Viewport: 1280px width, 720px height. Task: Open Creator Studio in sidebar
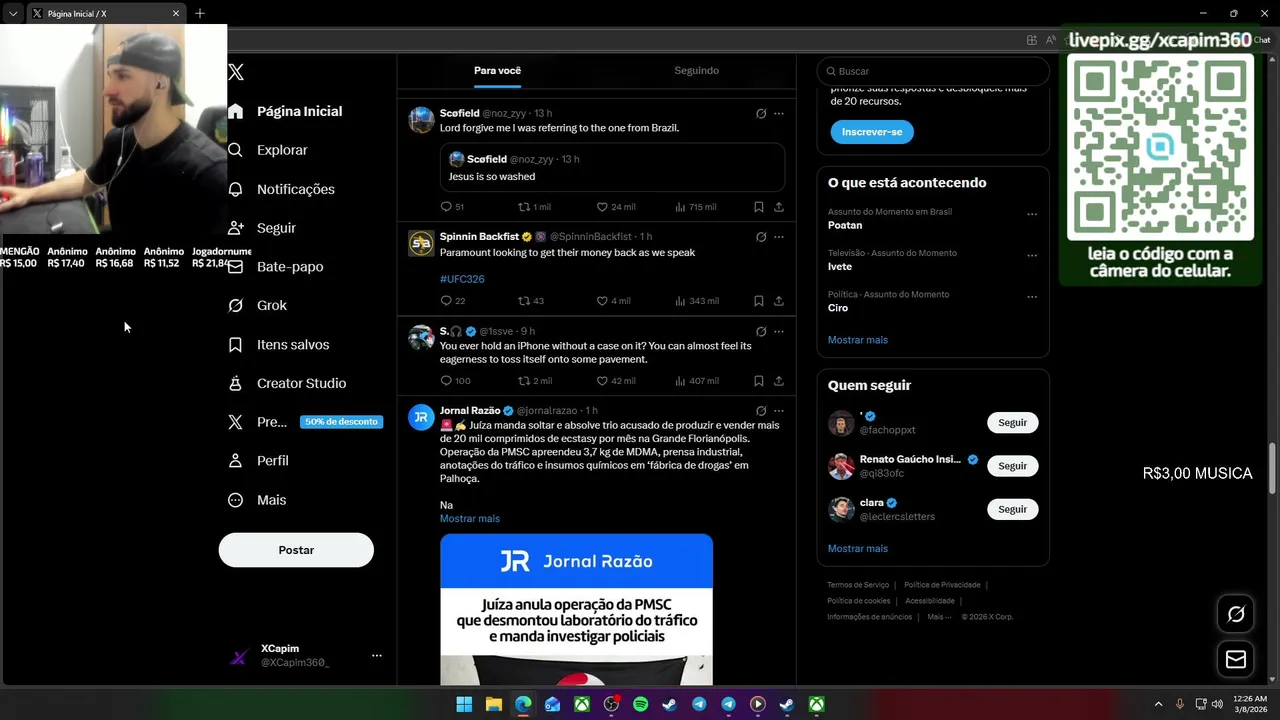pyautogui.click(x=287, y=383)
